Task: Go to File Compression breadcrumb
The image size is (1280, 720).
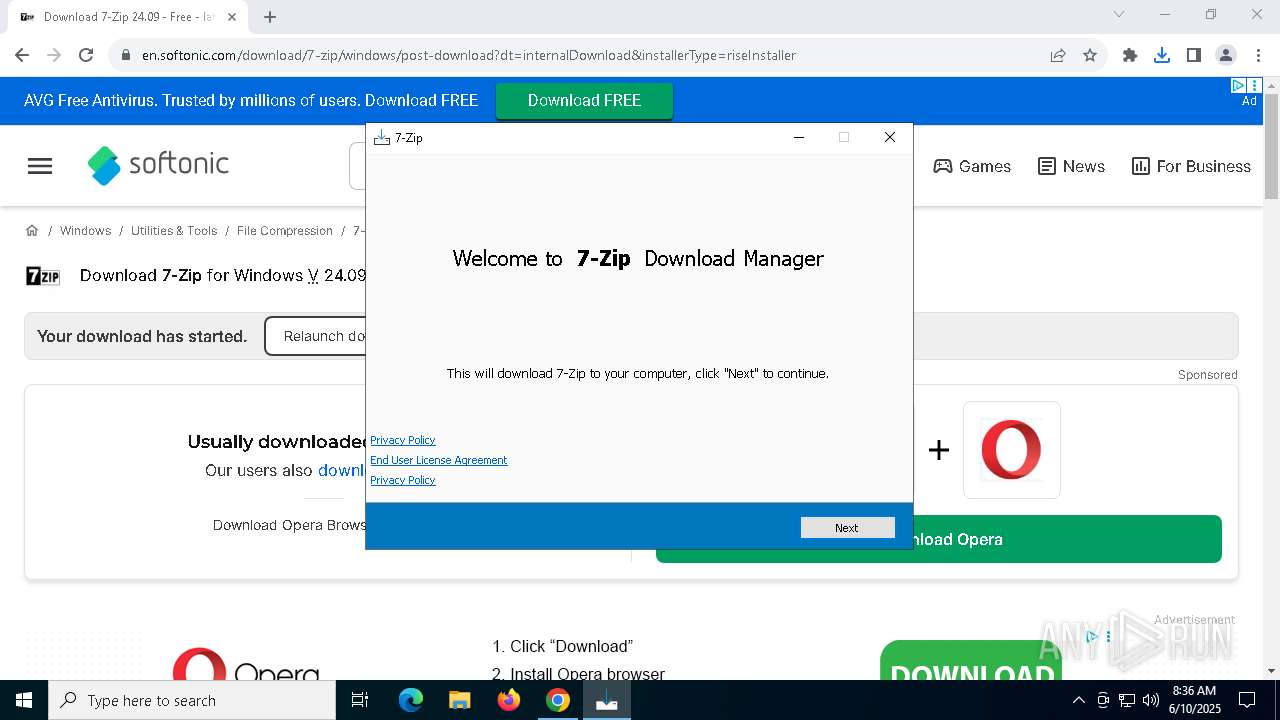Action: tap(285, 230)
